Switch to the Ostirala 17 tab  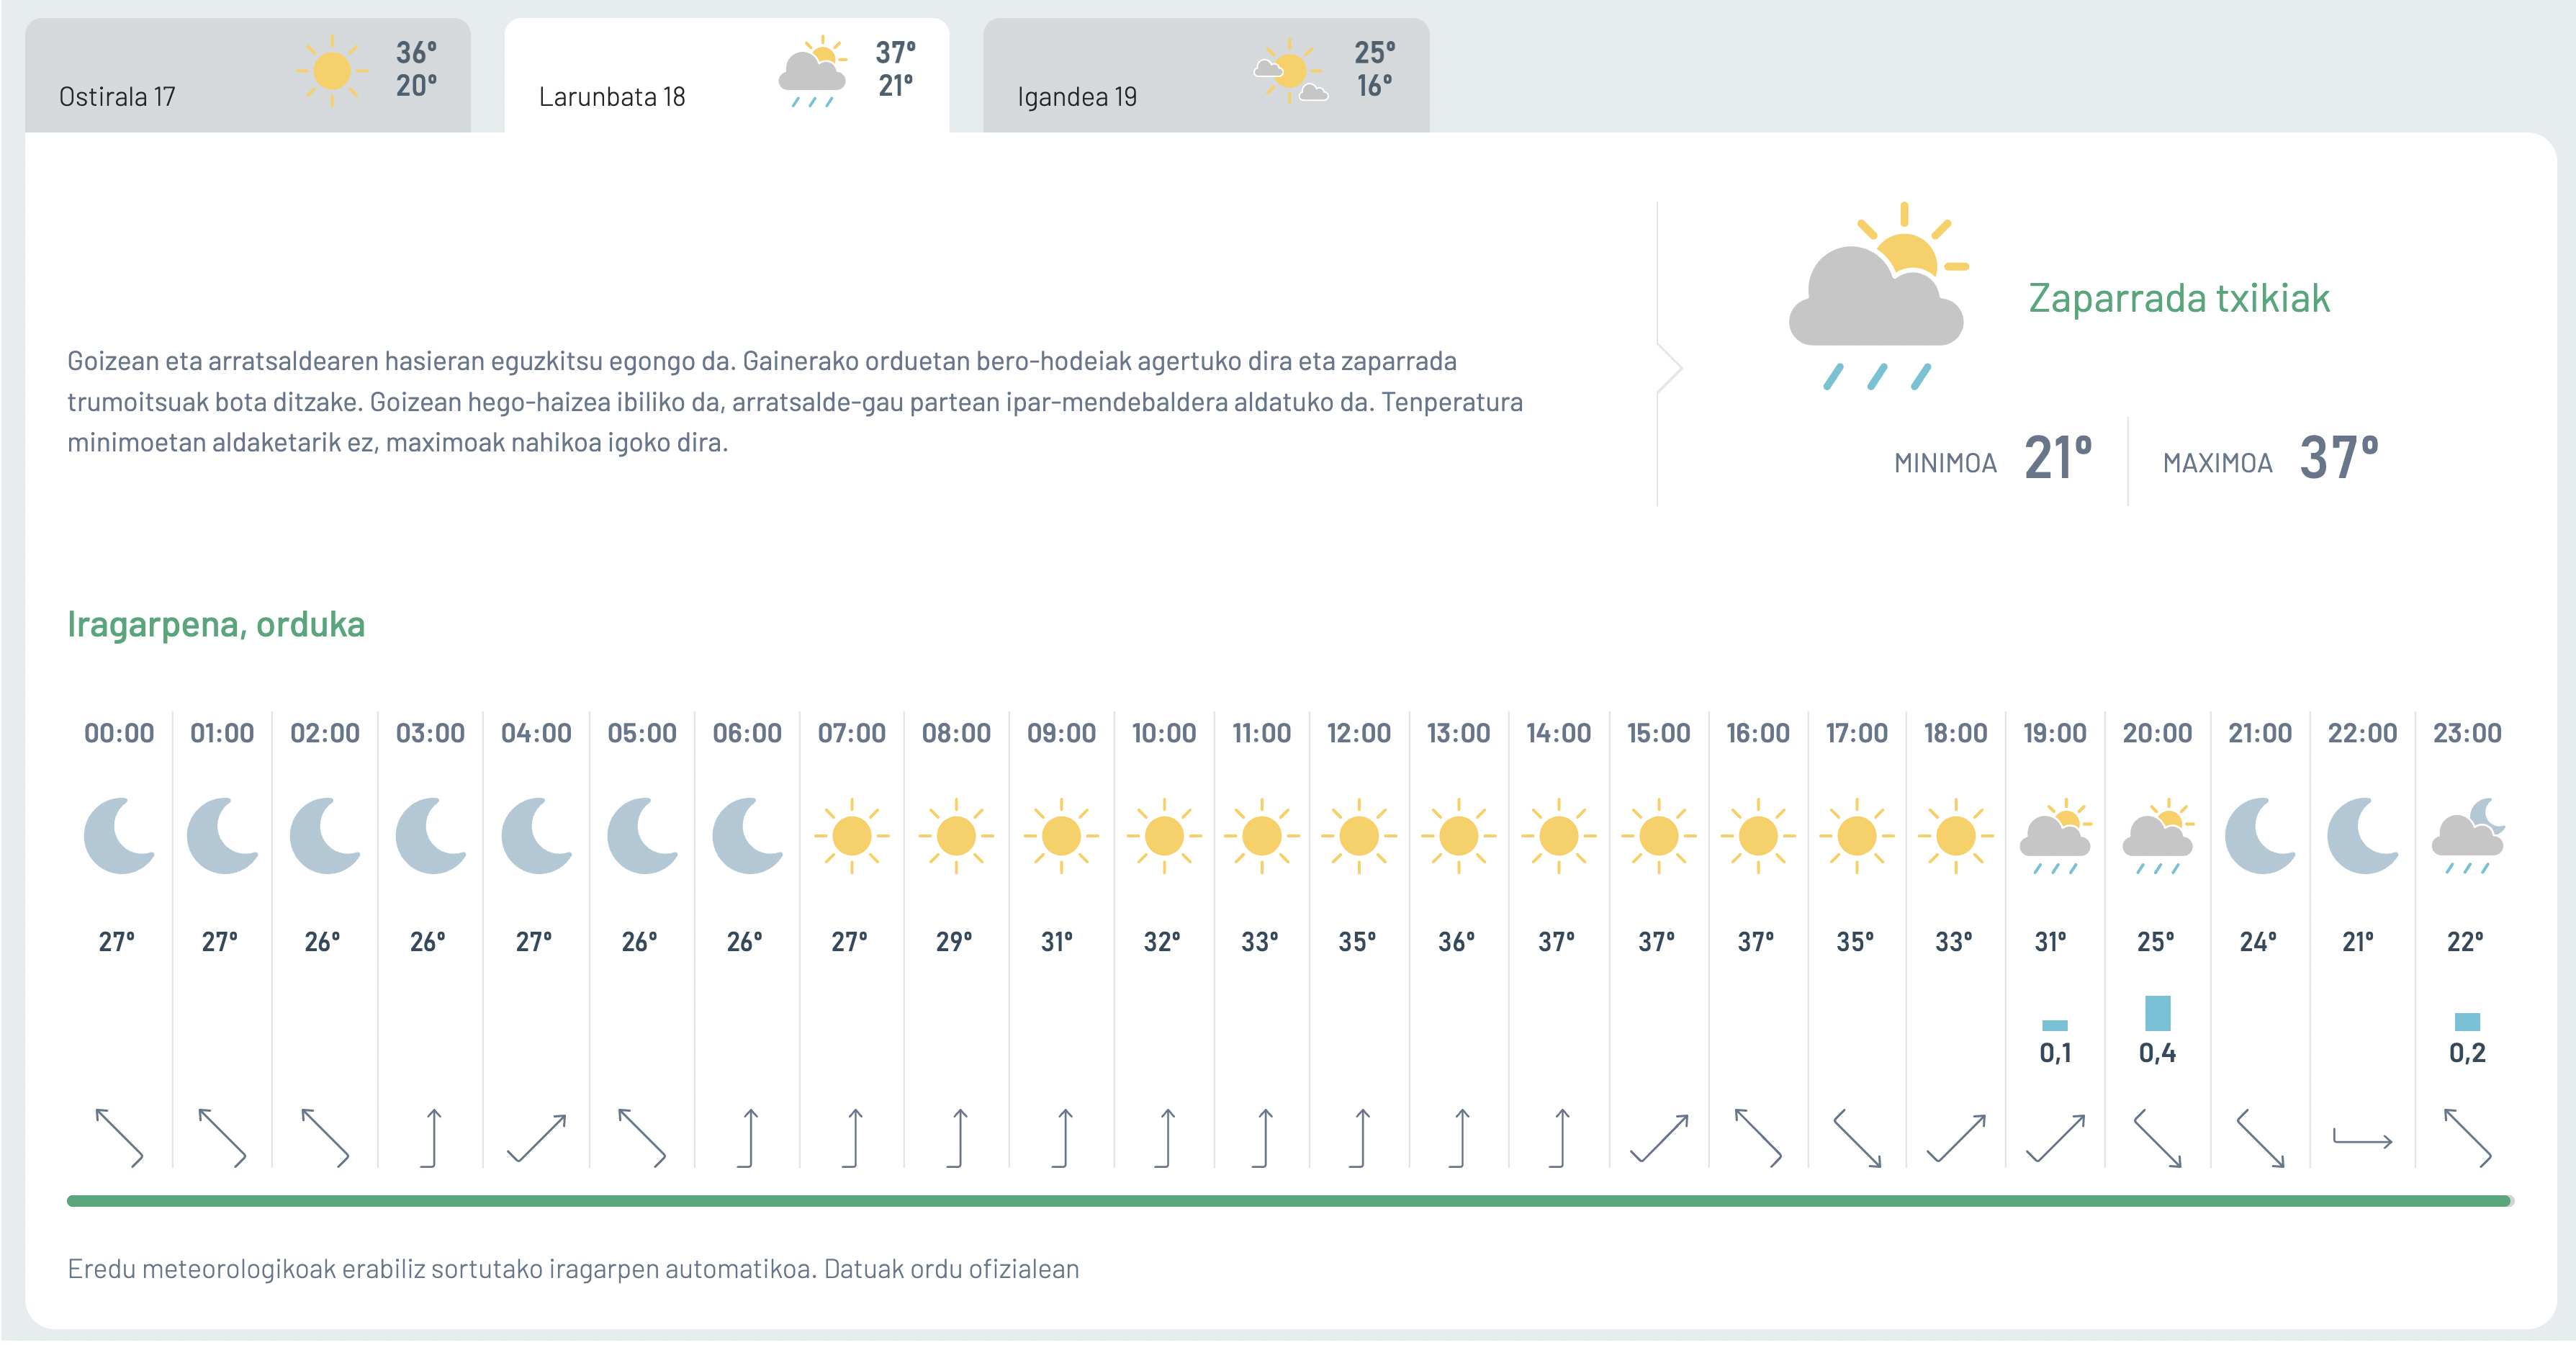pos(247,75)
